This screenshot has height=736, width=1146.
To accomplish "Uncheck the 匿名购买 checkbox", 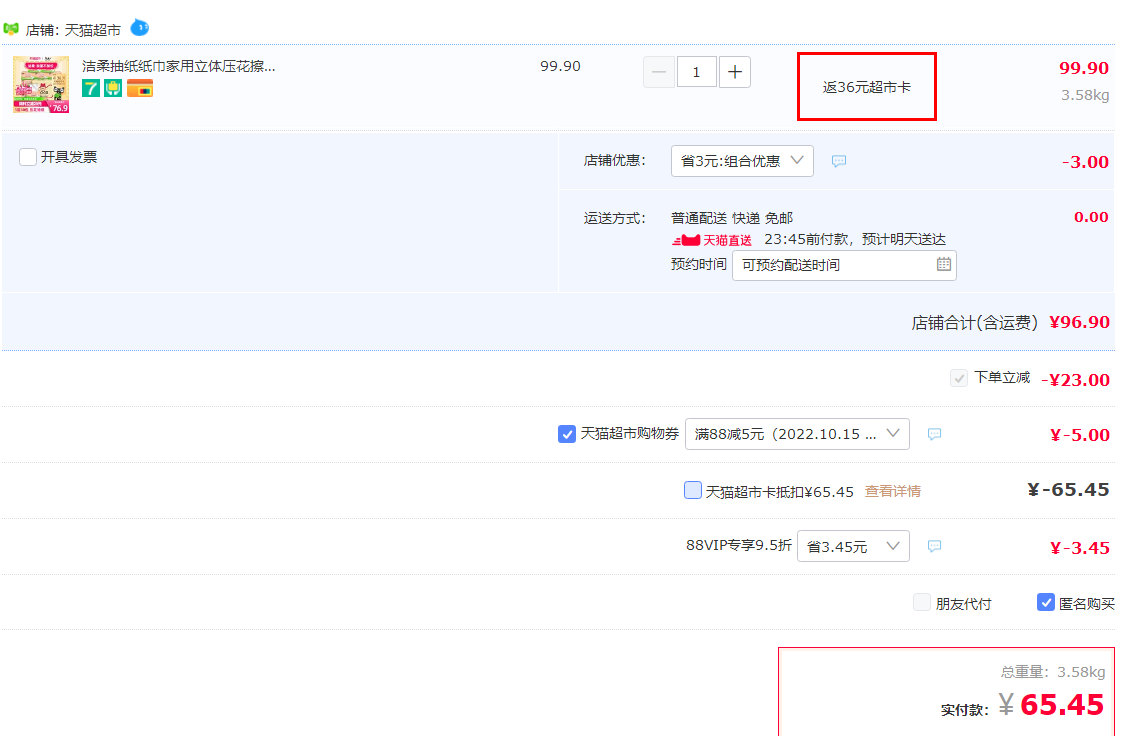I will (1046, 602).
